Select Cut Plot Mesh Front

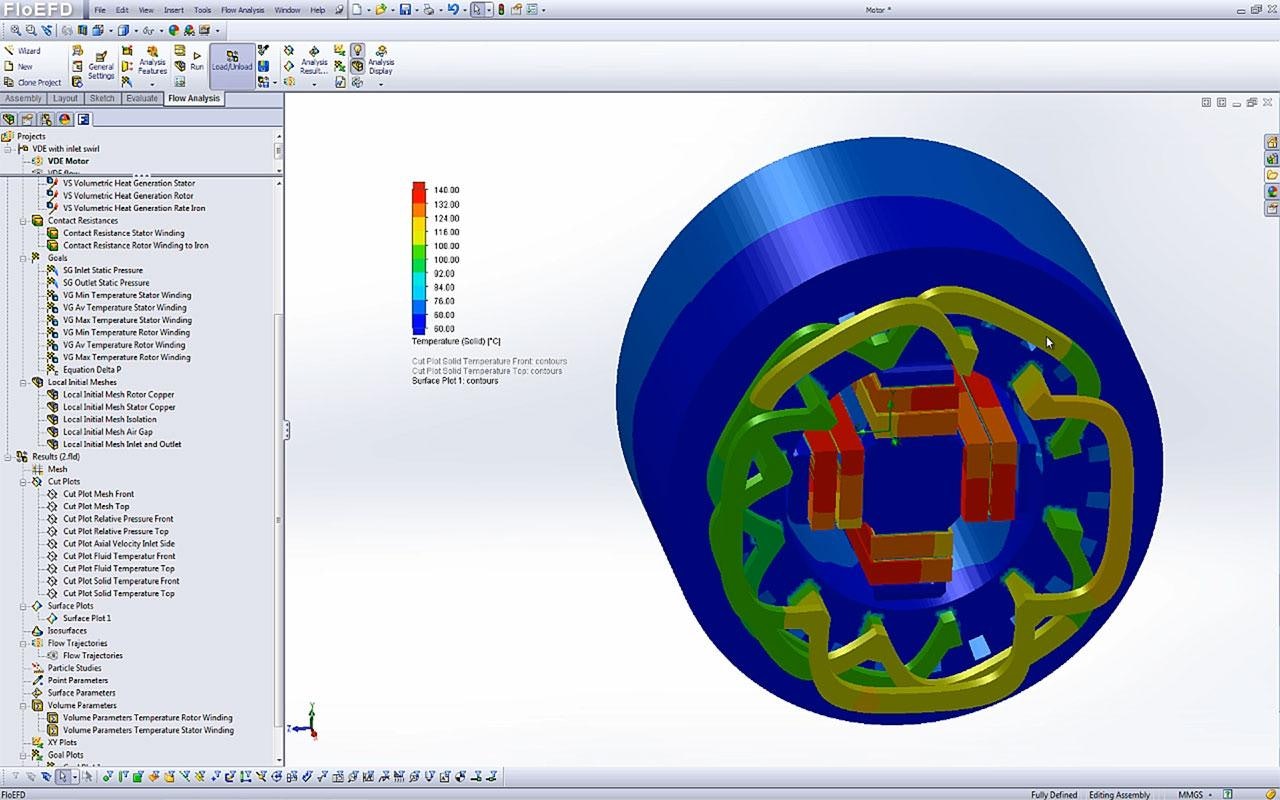coord(98,494)
